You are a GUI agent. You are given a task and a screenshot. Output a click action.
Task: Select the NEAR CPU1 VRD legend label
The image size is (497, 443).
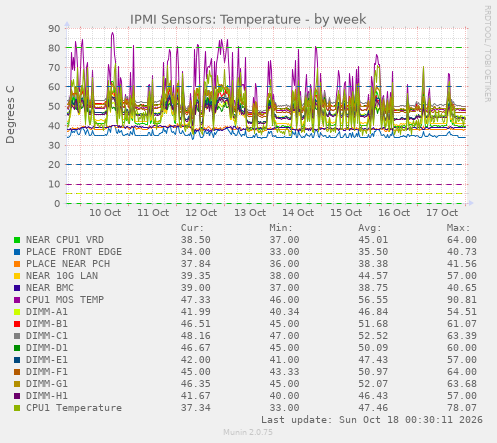65,240
